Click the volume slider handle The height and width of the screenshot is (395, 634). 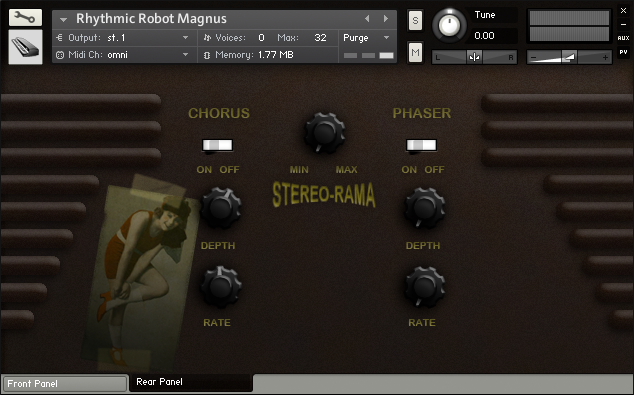coord(569,57)
